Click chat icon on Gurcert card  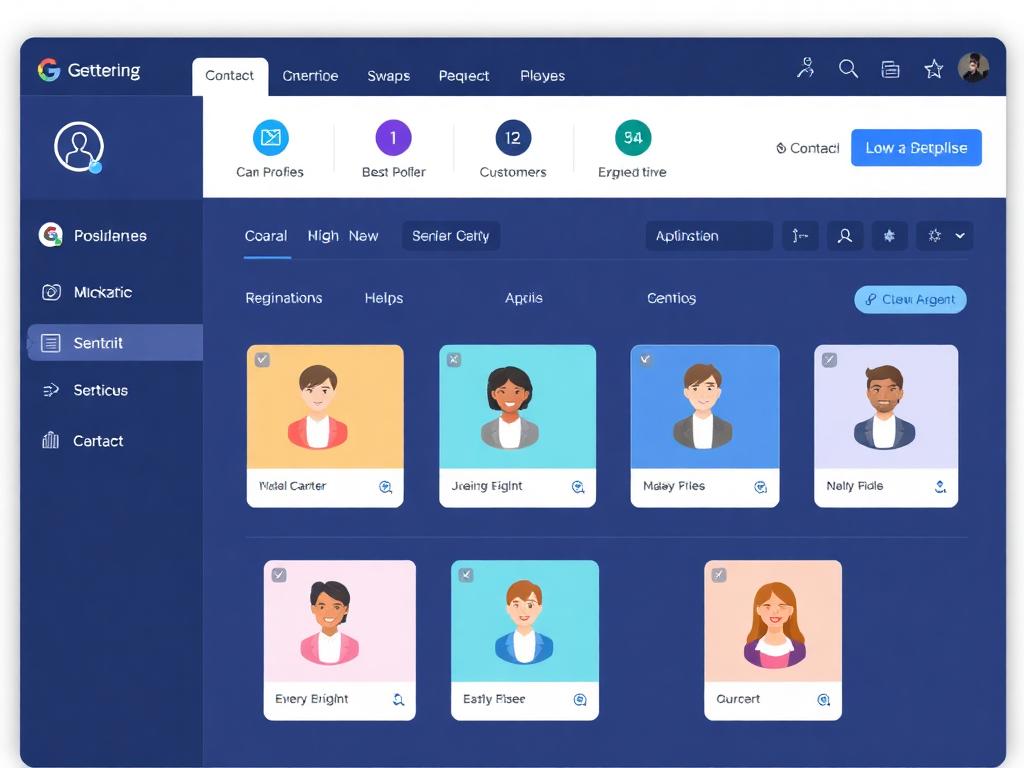pyautogui.click(x=824, y=699)
